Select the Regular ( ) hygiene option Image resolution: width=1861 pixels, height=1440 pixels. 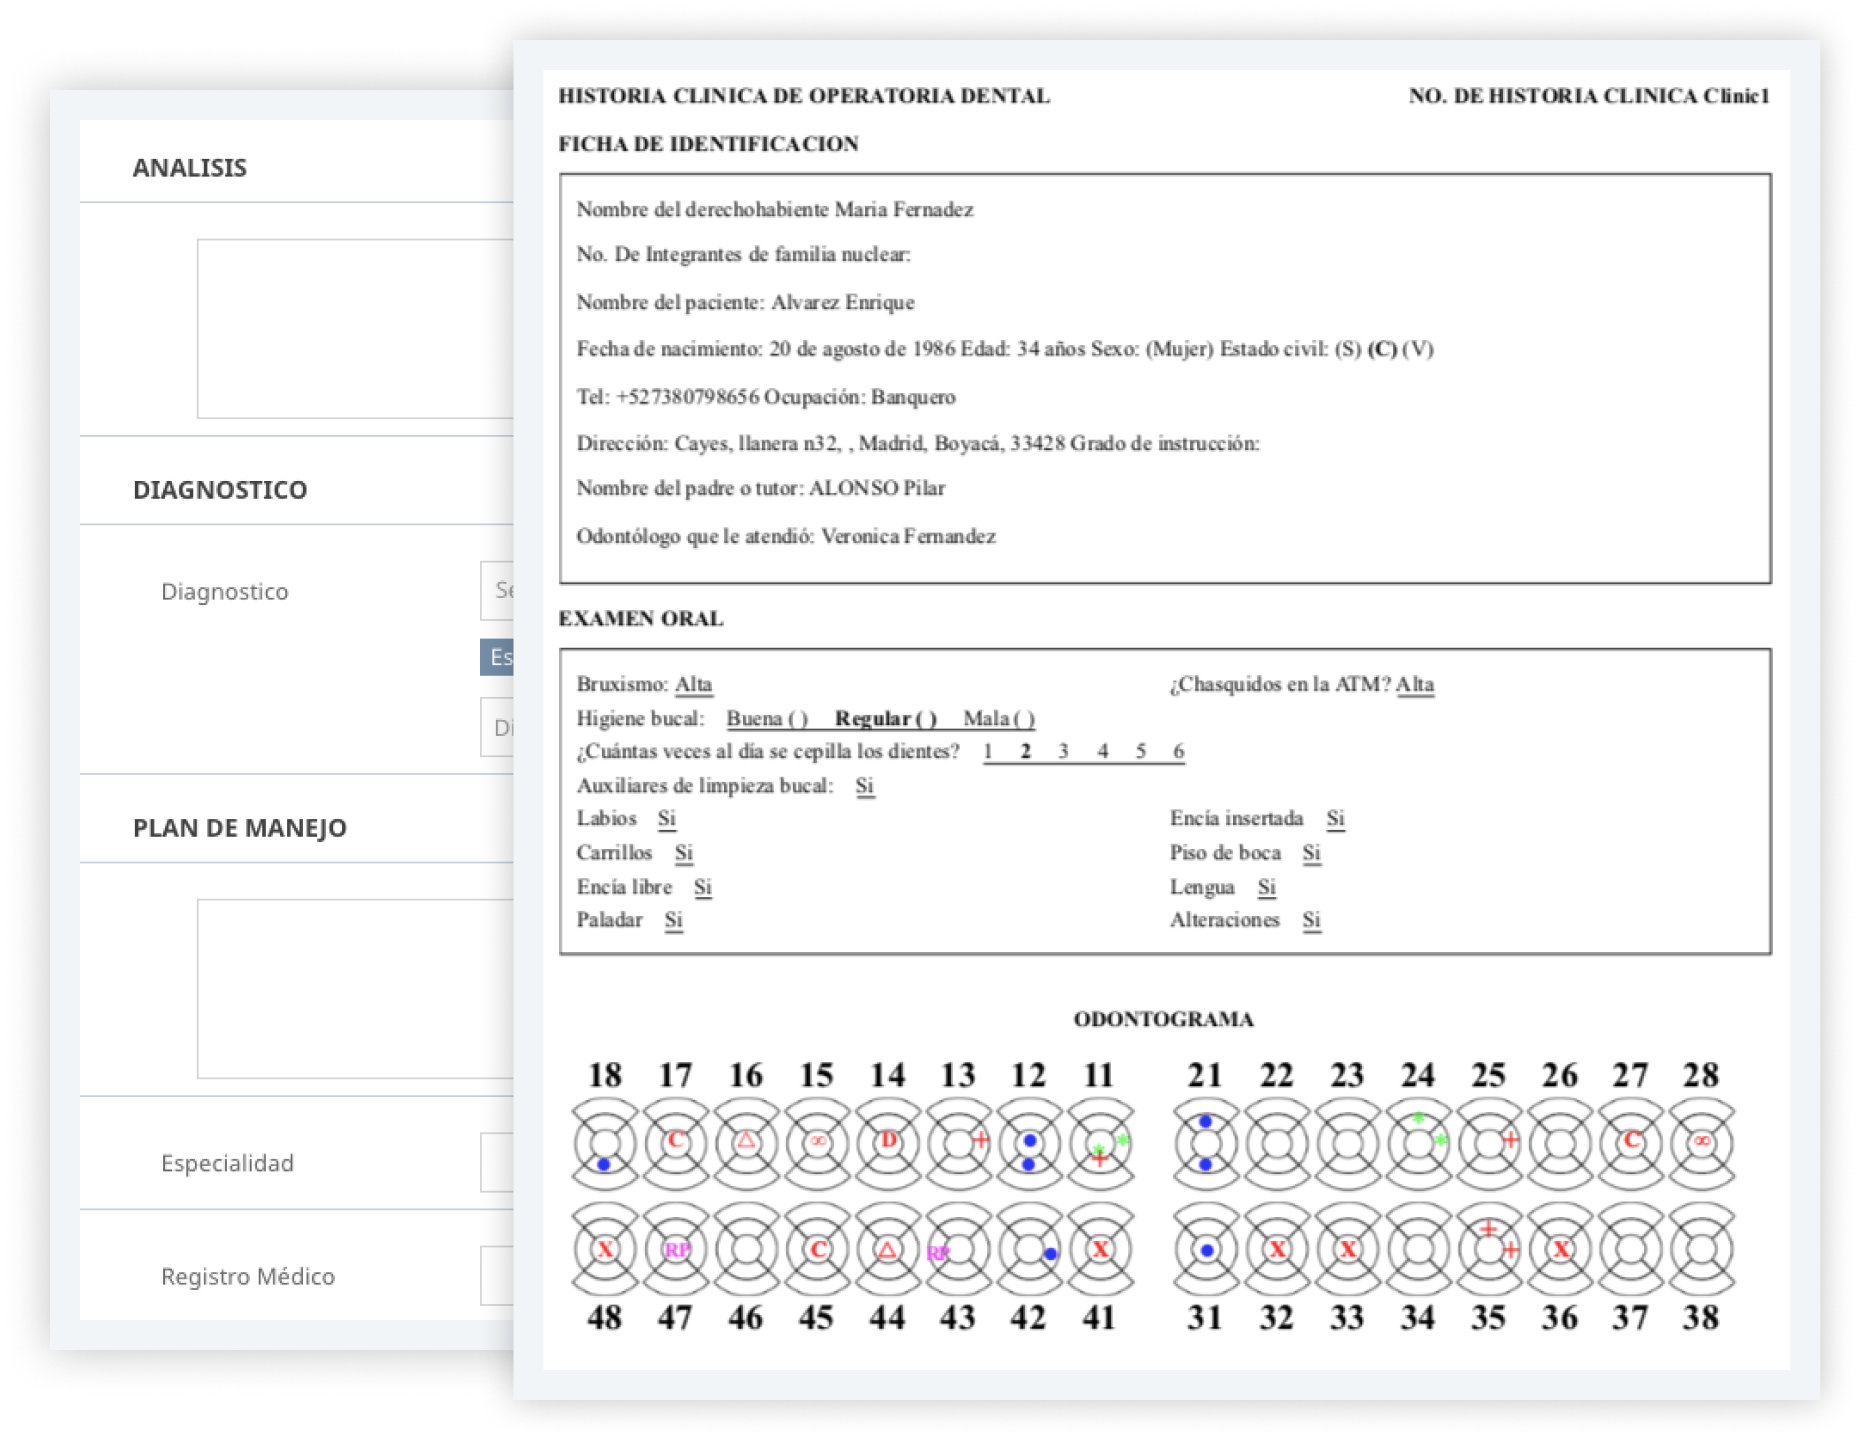pyautogui.click(x=886, y=718)
